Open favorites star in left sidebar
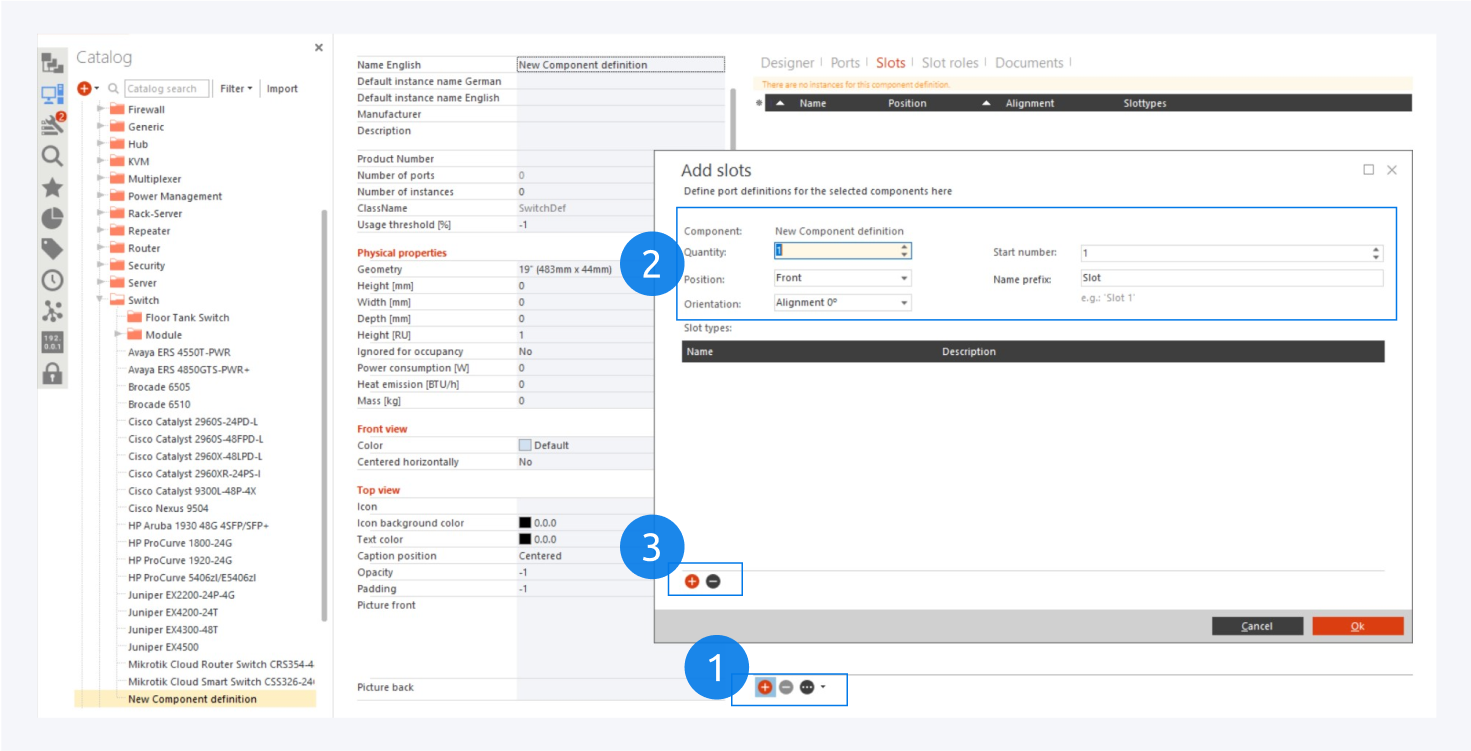 (52, 188)
